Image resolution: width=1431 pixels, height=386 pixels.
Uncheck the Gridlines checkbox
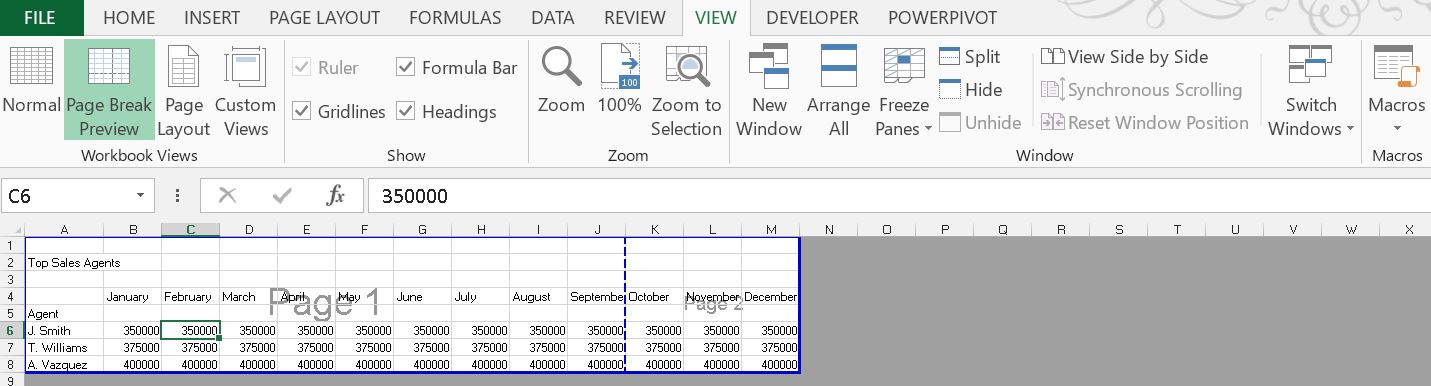tap(301, 111)
